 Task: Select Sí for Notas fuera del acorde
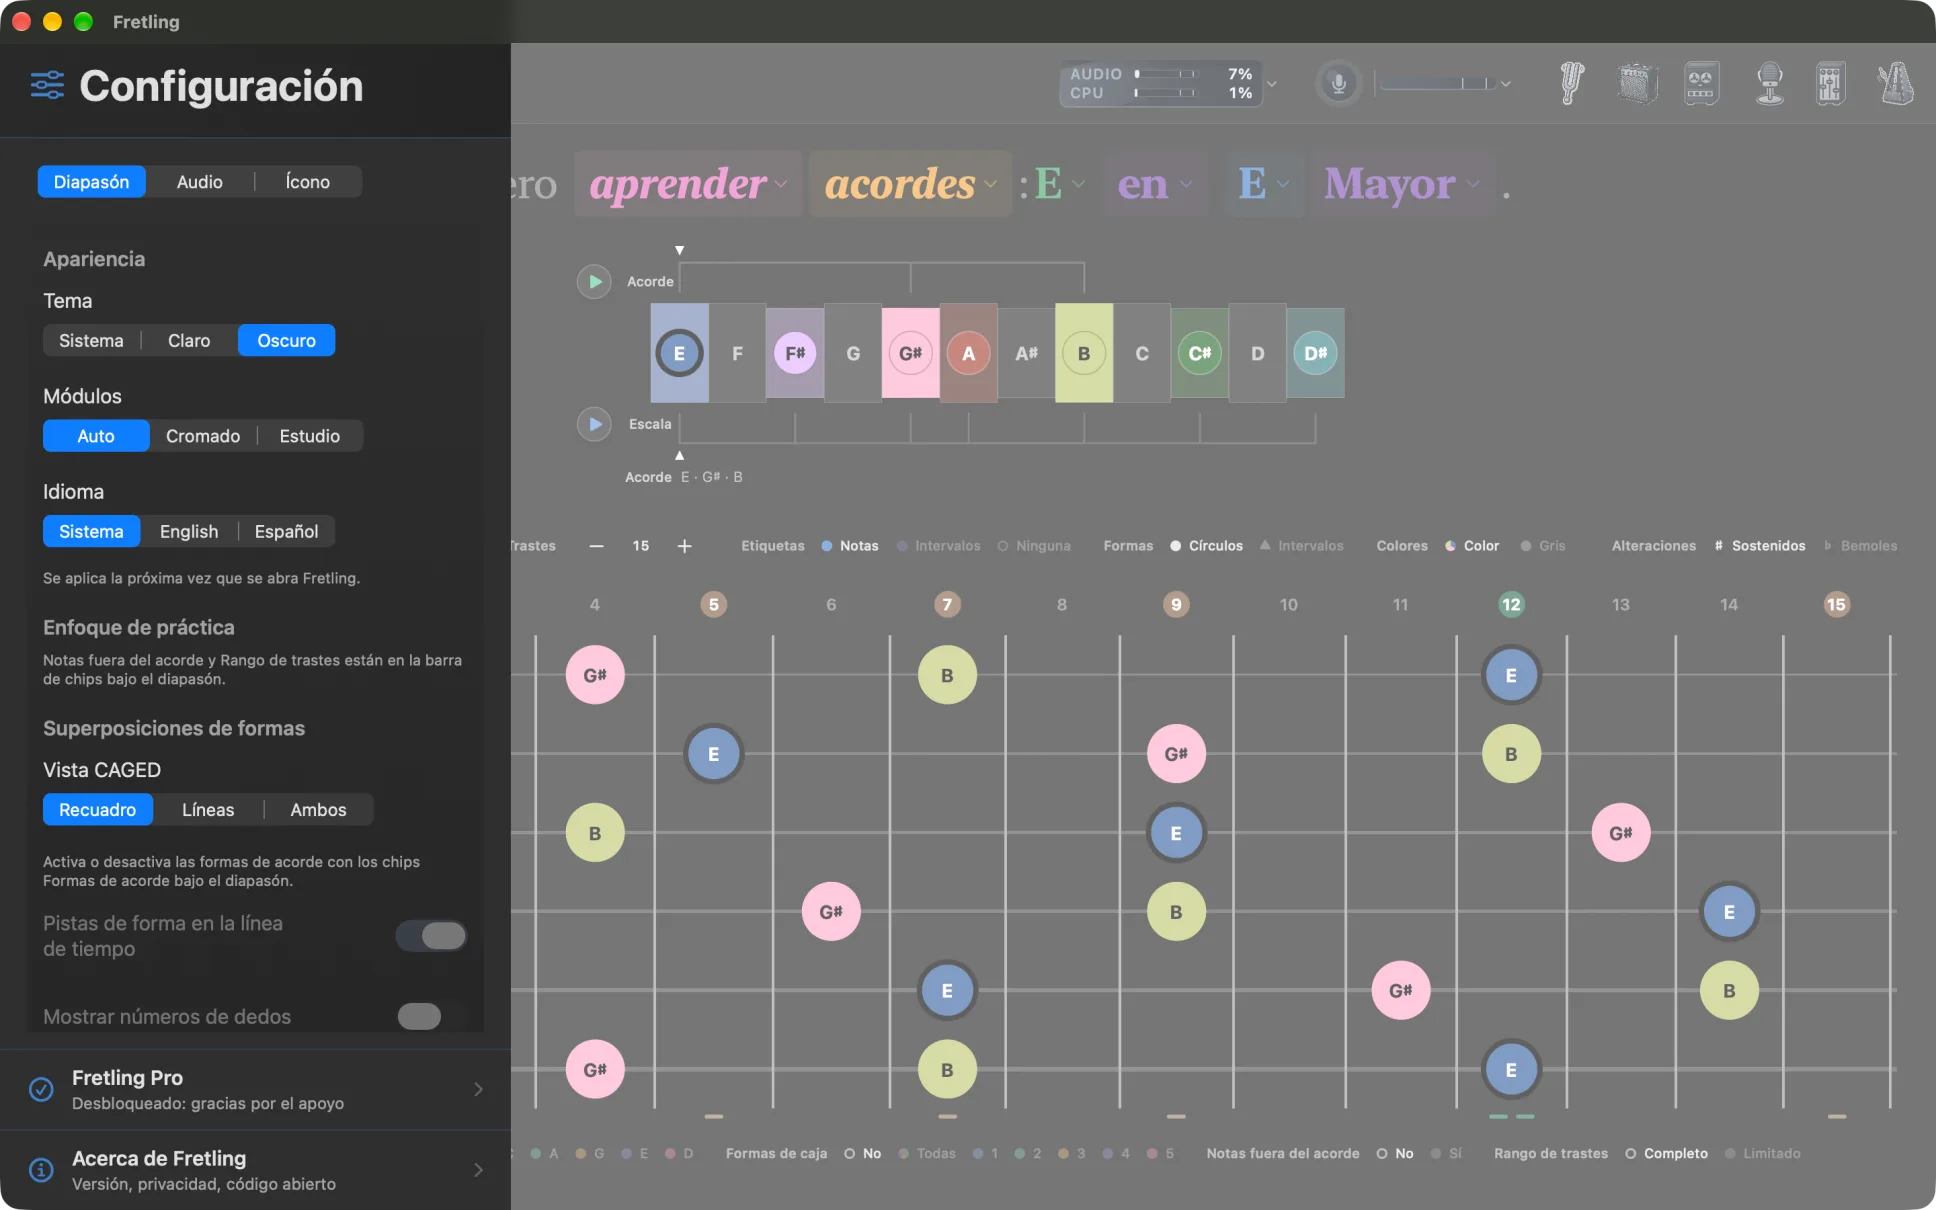click(x=1446, y=1154)
